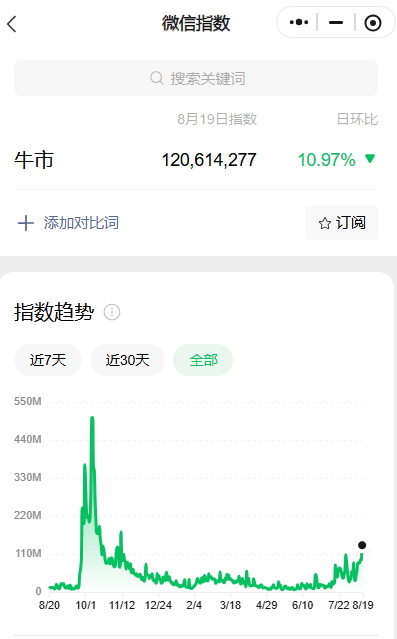Click the 微信指数 page title
Screen dimensions: 397x639
[196, 23]
